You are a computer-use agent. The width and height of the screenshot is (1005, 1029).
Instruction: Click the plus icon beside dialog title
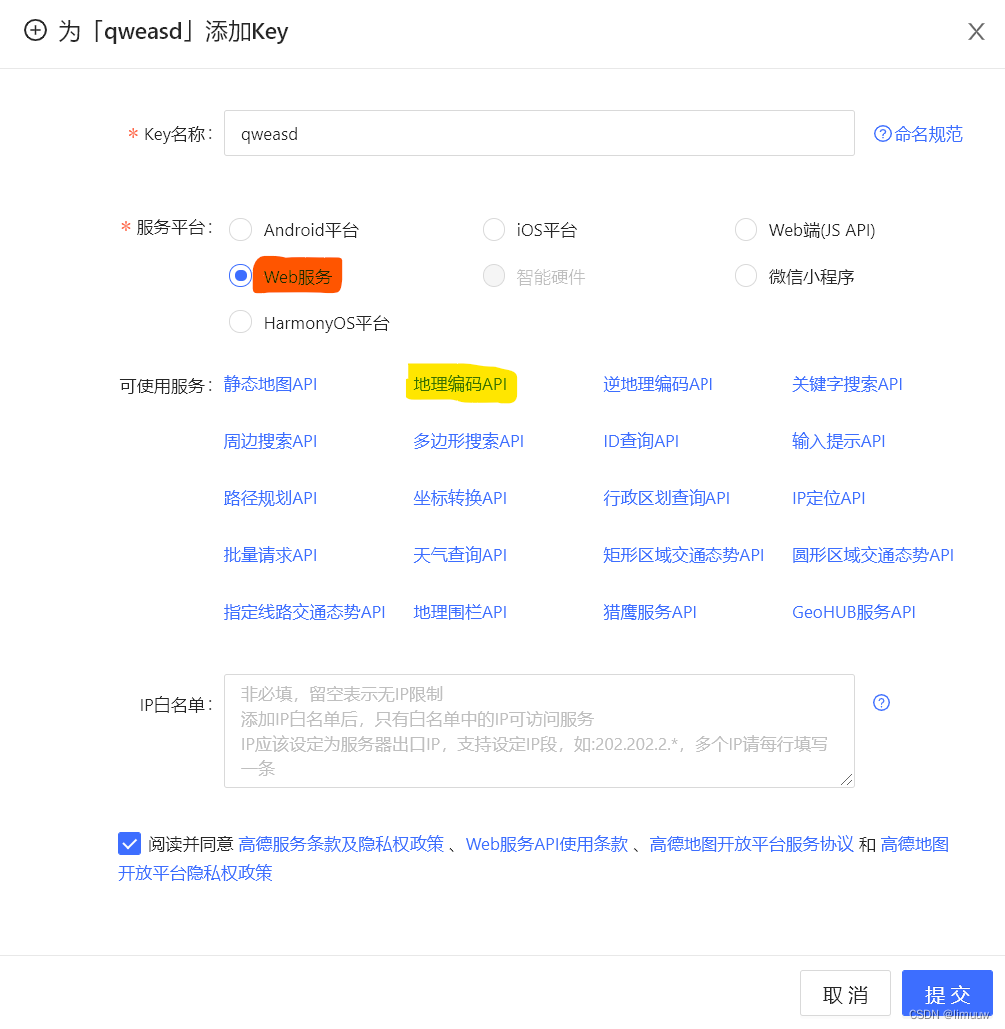[x=35, y=30]
